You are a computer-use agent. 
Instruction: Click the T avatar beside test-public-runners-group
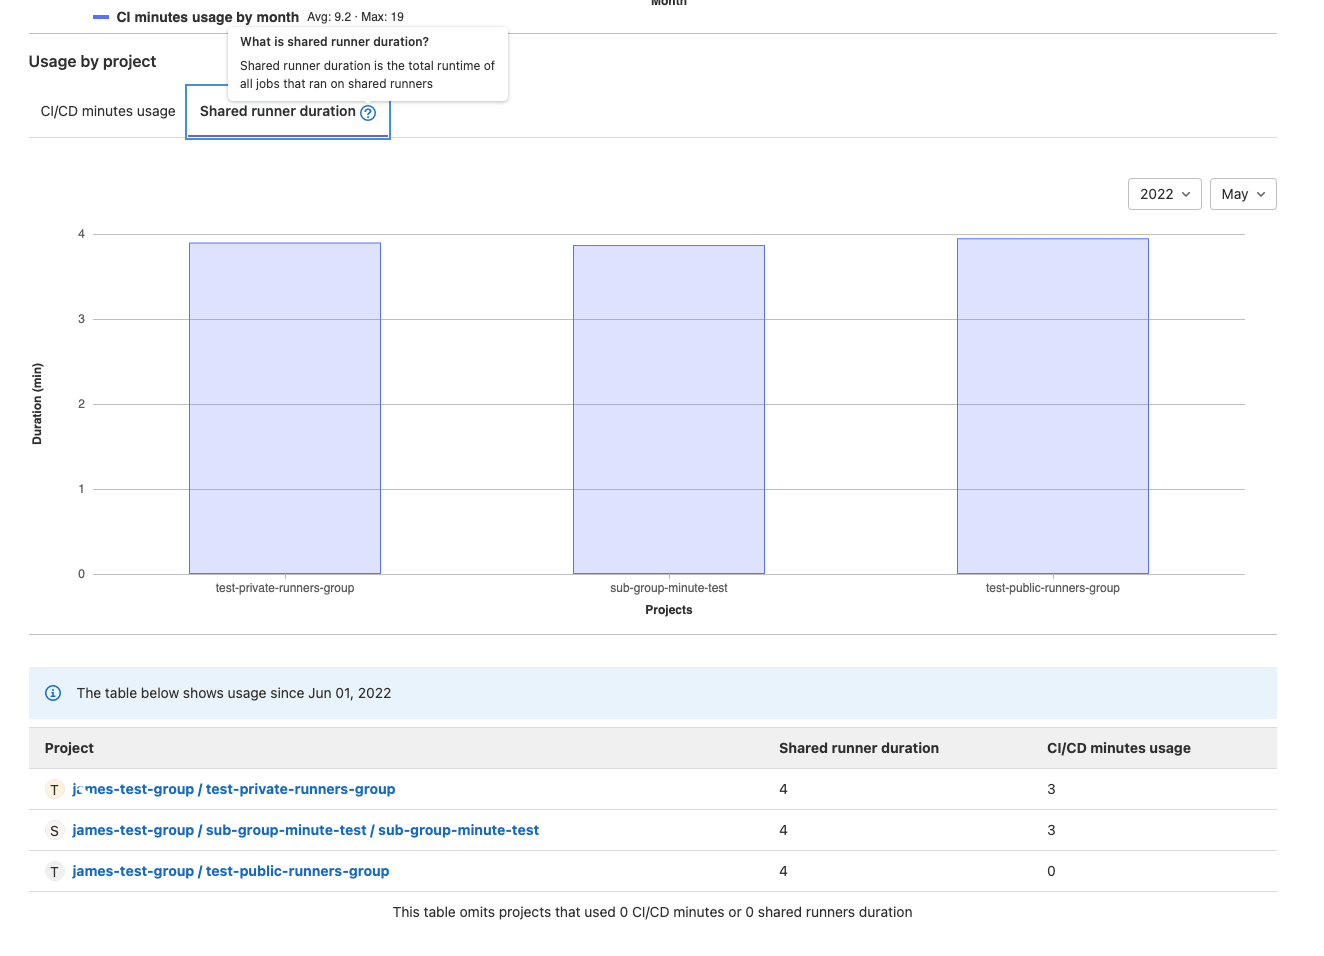tap(54, 871)
